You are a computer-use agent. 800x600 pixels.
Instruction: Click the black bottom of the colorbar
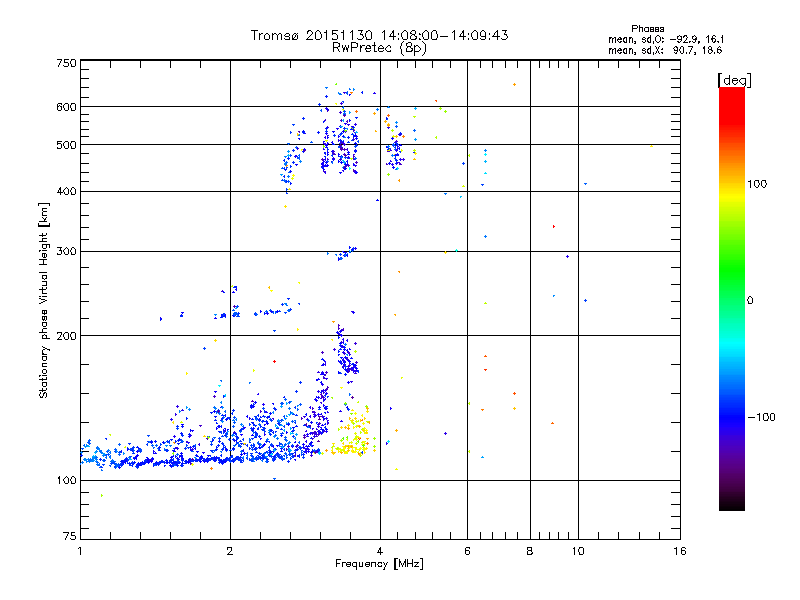[x=732, y=503]
